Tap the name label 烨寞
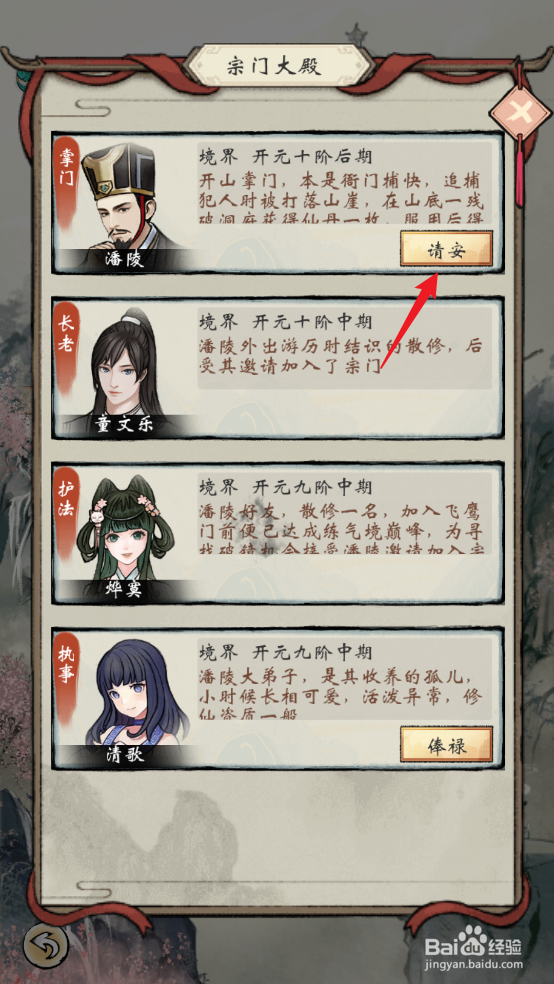Image resolution: width=554 pixels, height=984 pixels. pyautogui.click(x=124, y=591)
